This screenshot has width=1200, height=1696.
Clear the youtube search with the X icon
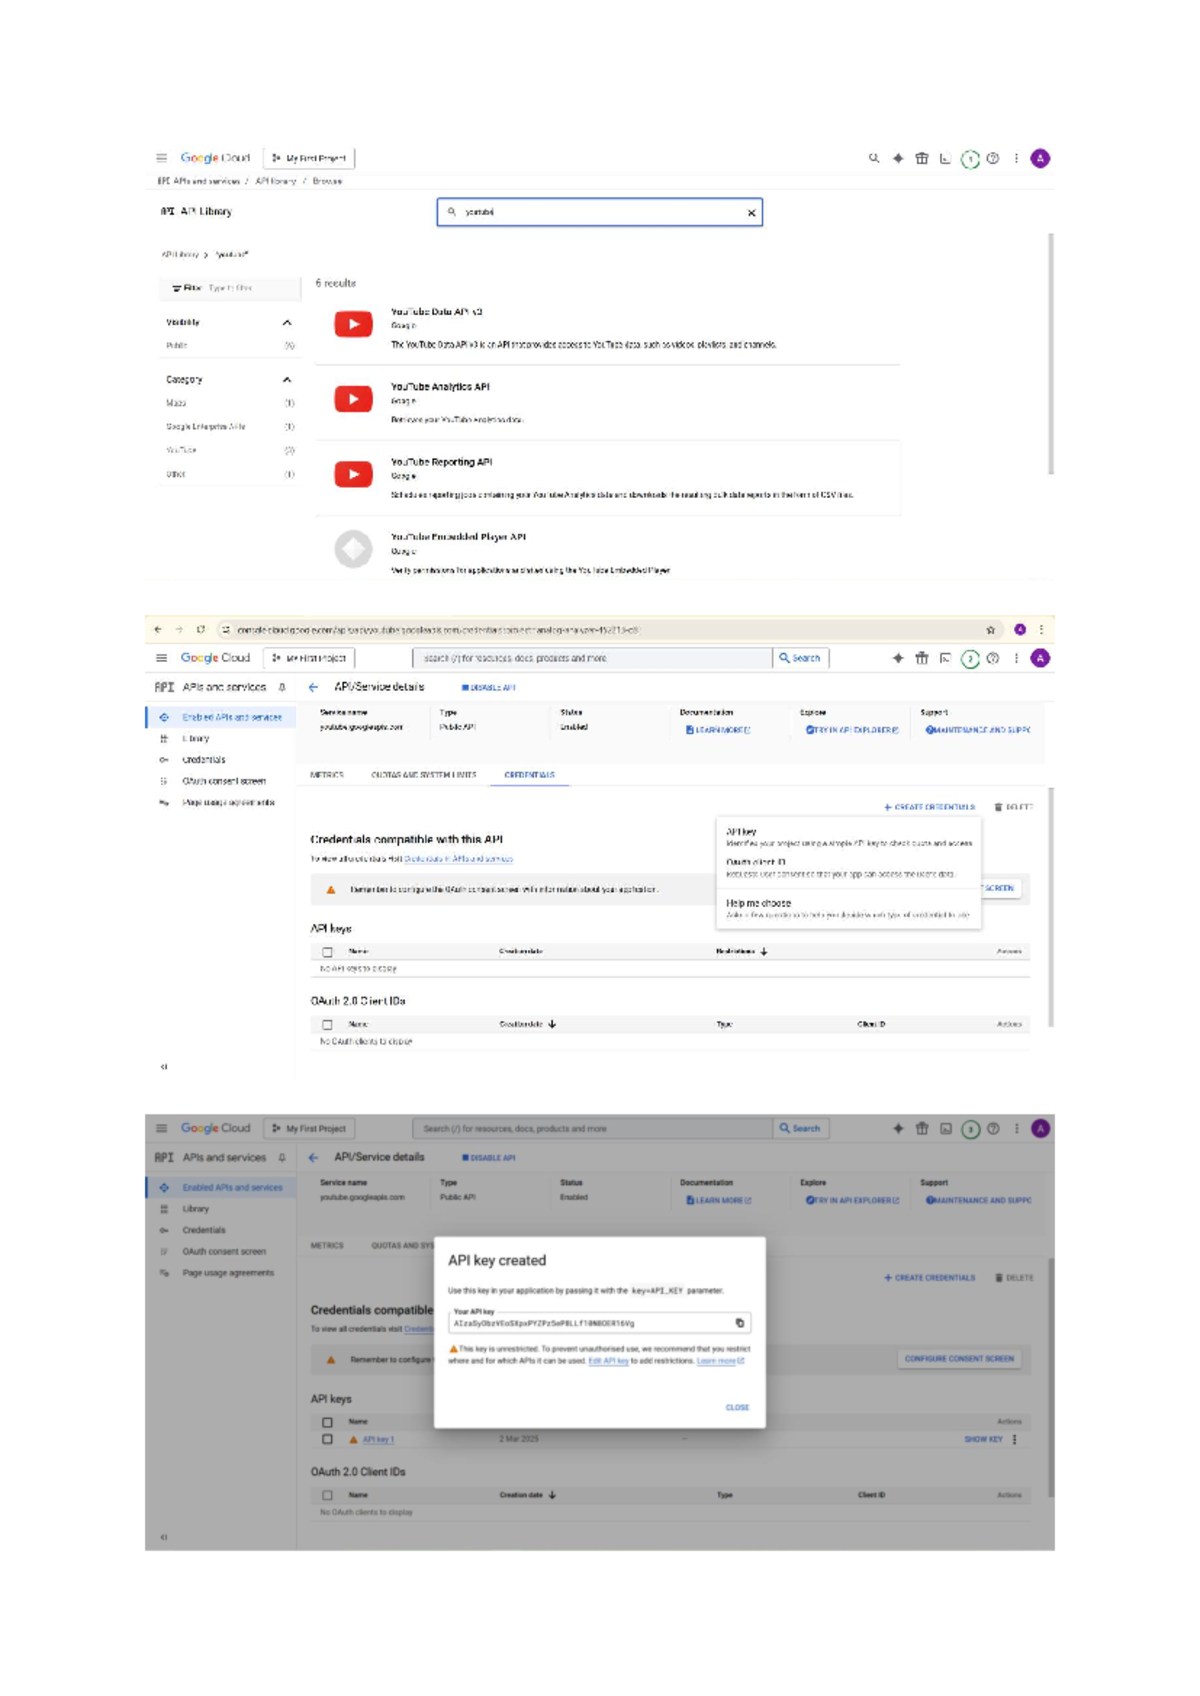[751, 213]
